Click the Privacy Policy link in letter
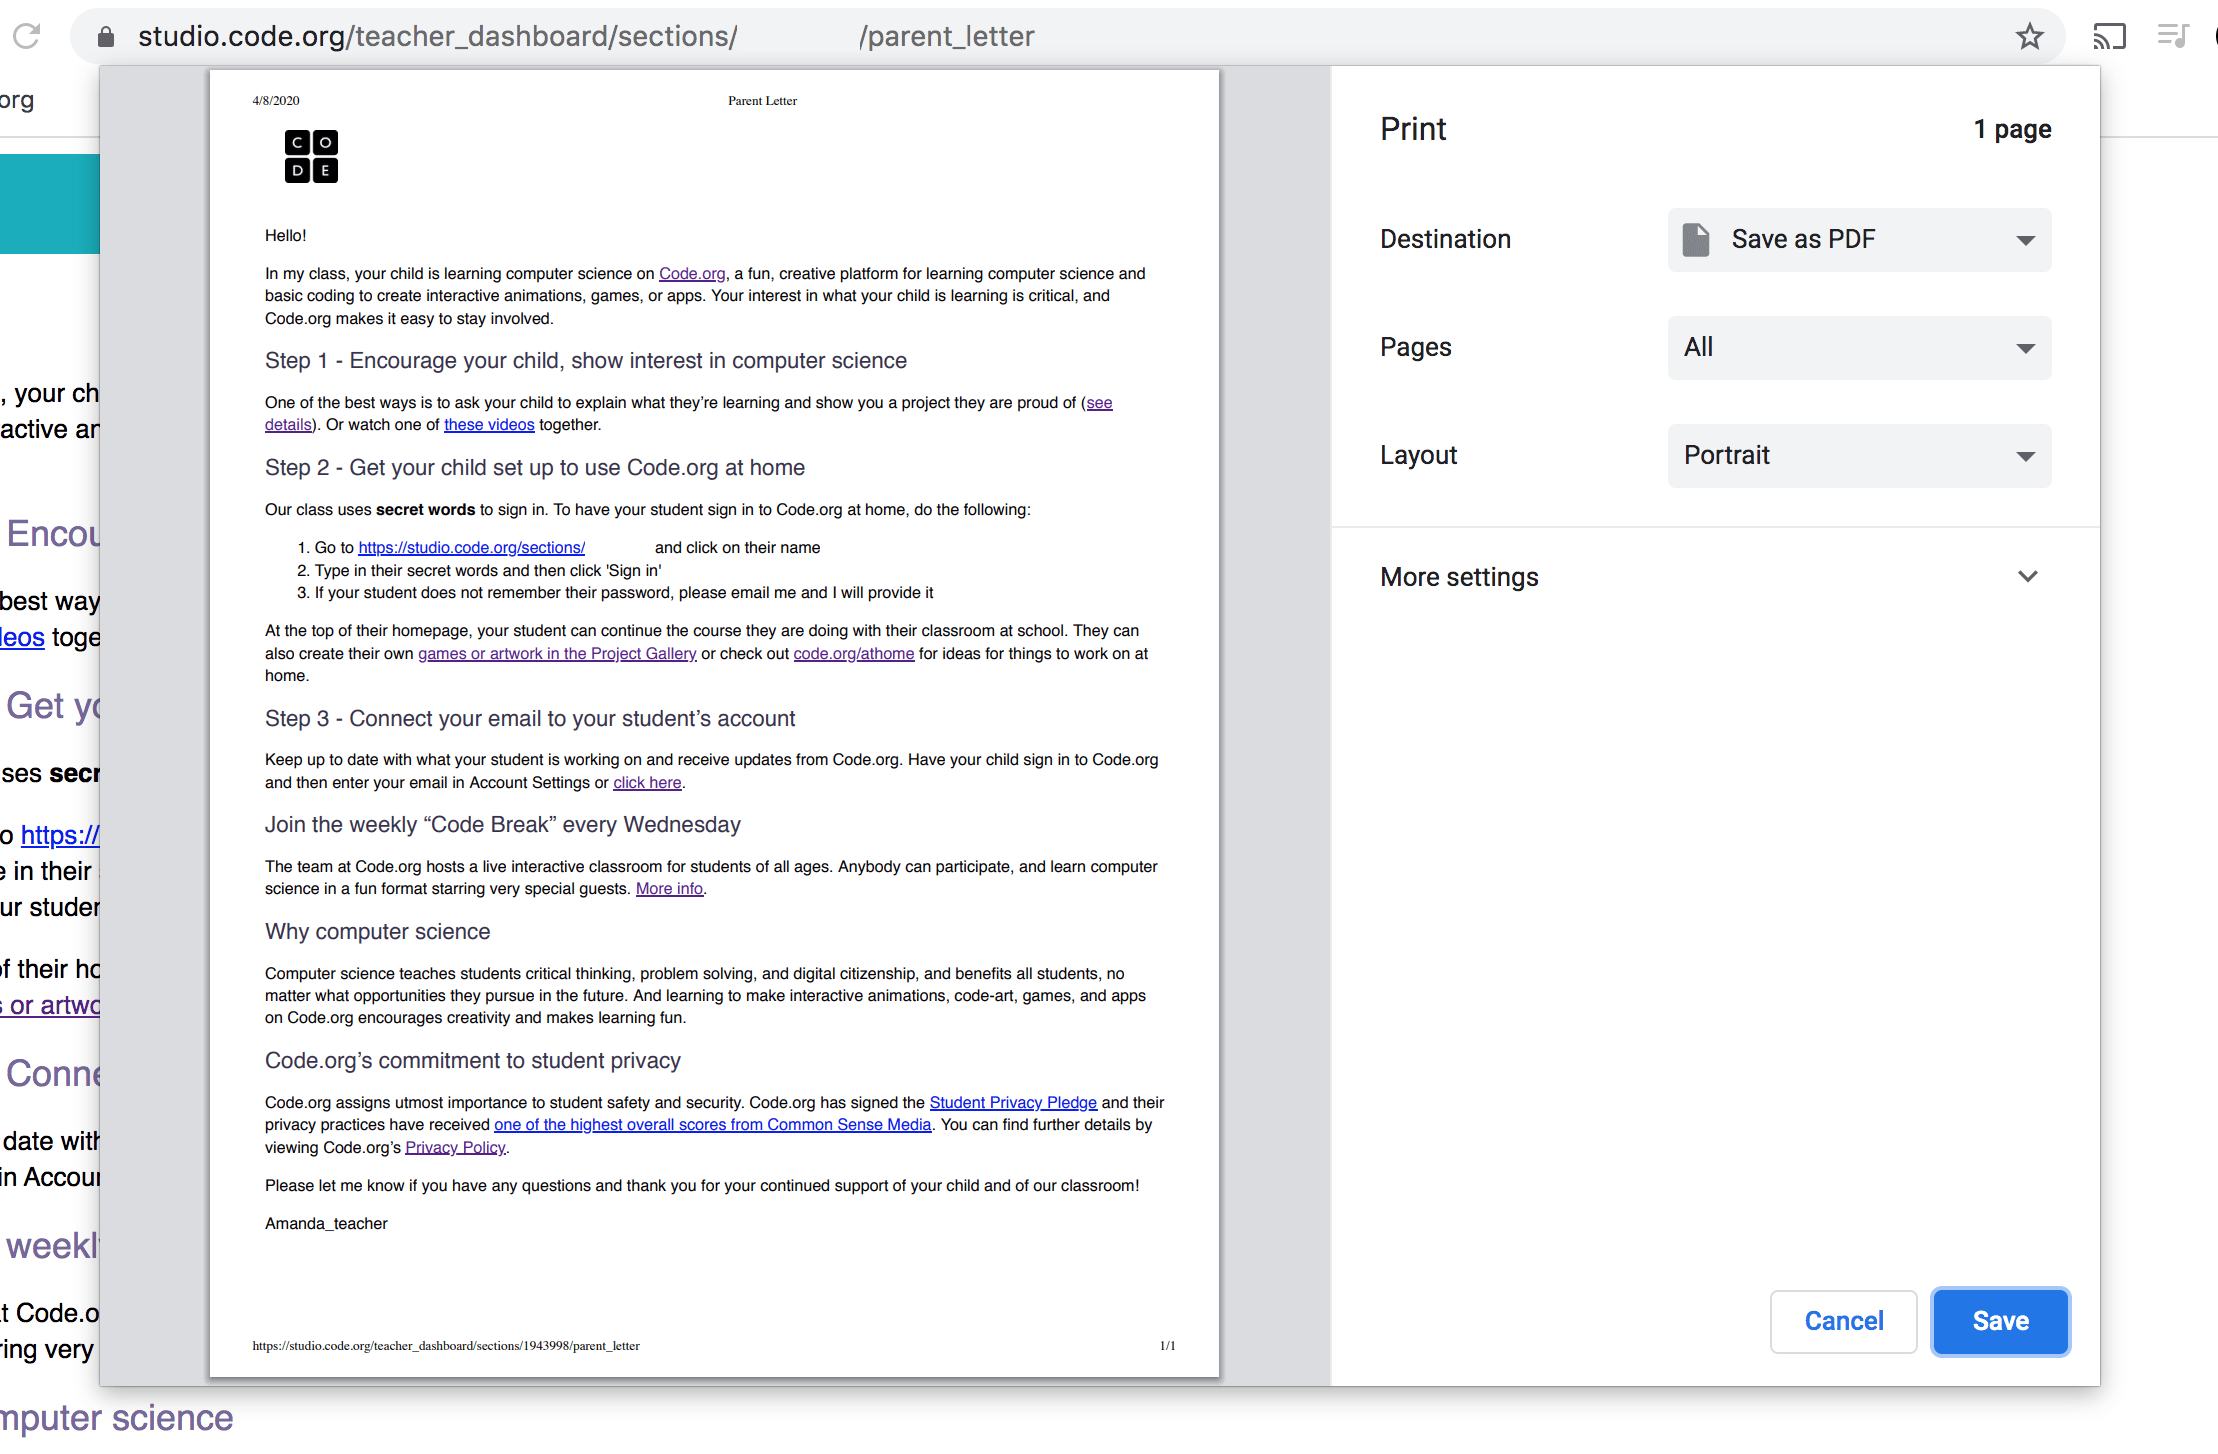This screenshot has width=2218, height=1454. tap(455, 1148)
